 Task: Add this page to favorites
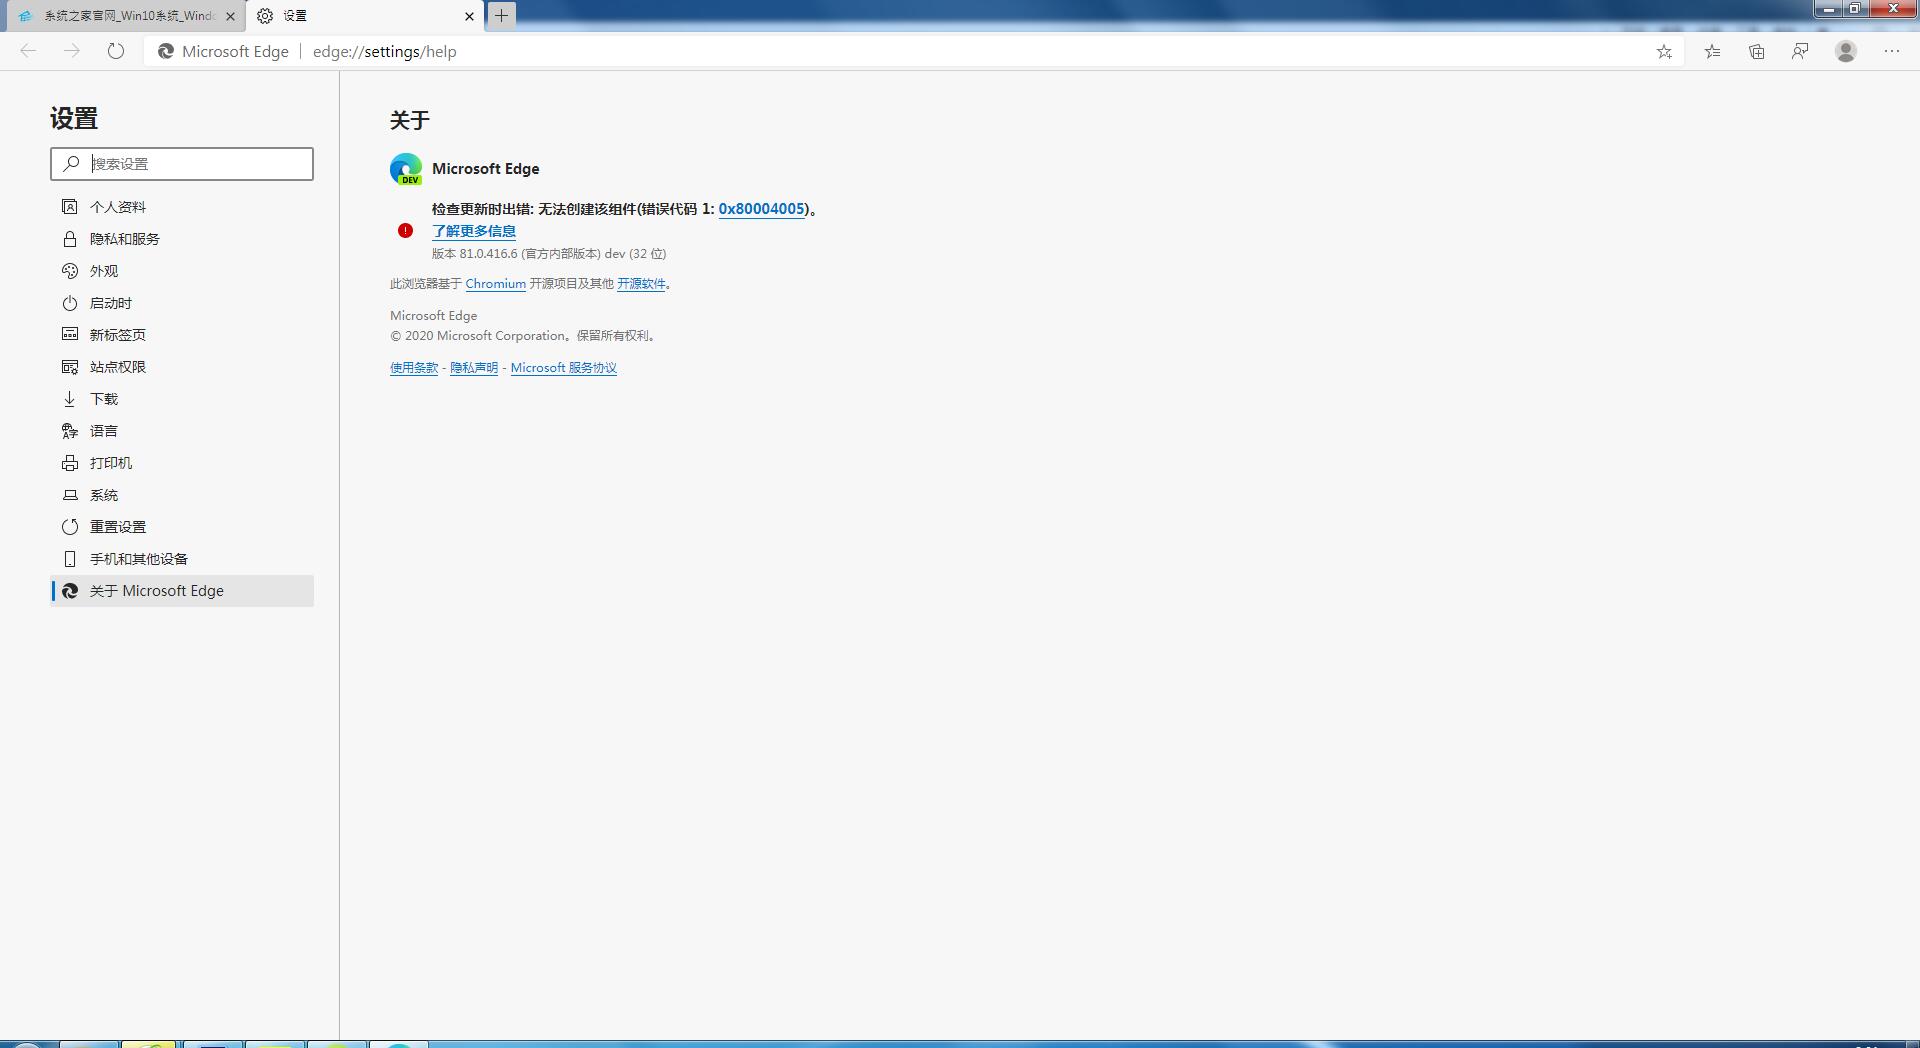click(x=1663, y=51)
